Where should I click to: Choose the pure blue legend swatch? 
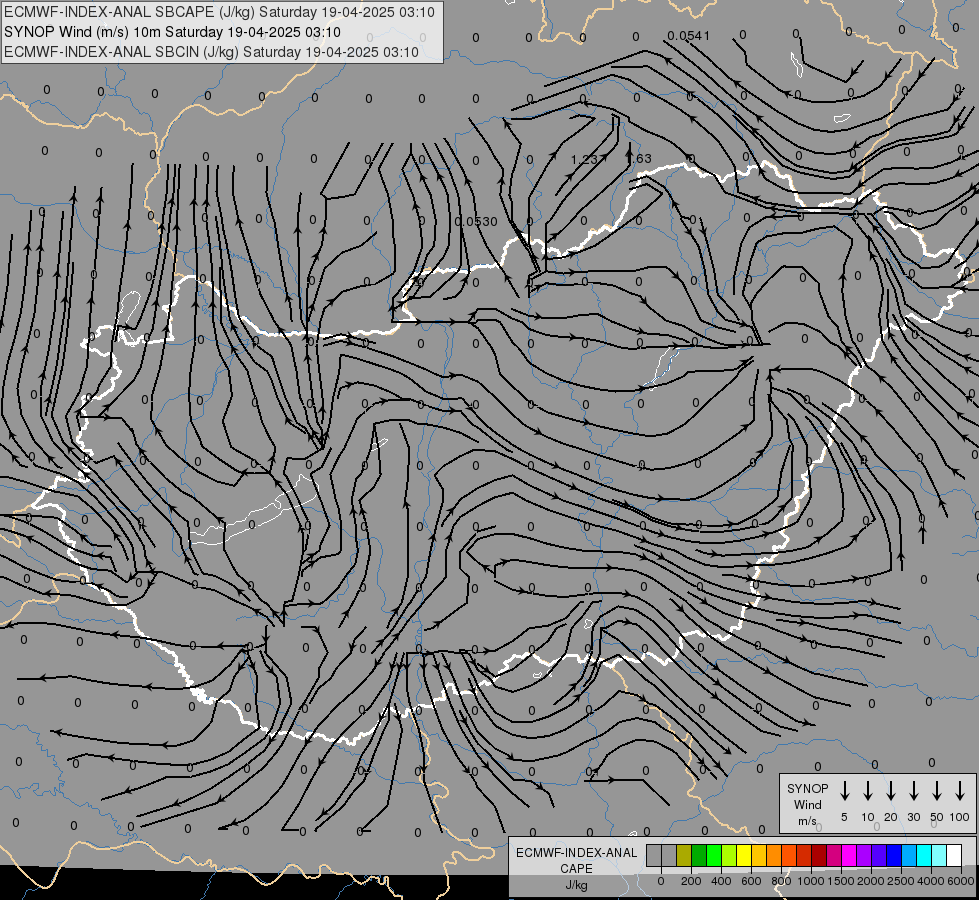[894, 855]
